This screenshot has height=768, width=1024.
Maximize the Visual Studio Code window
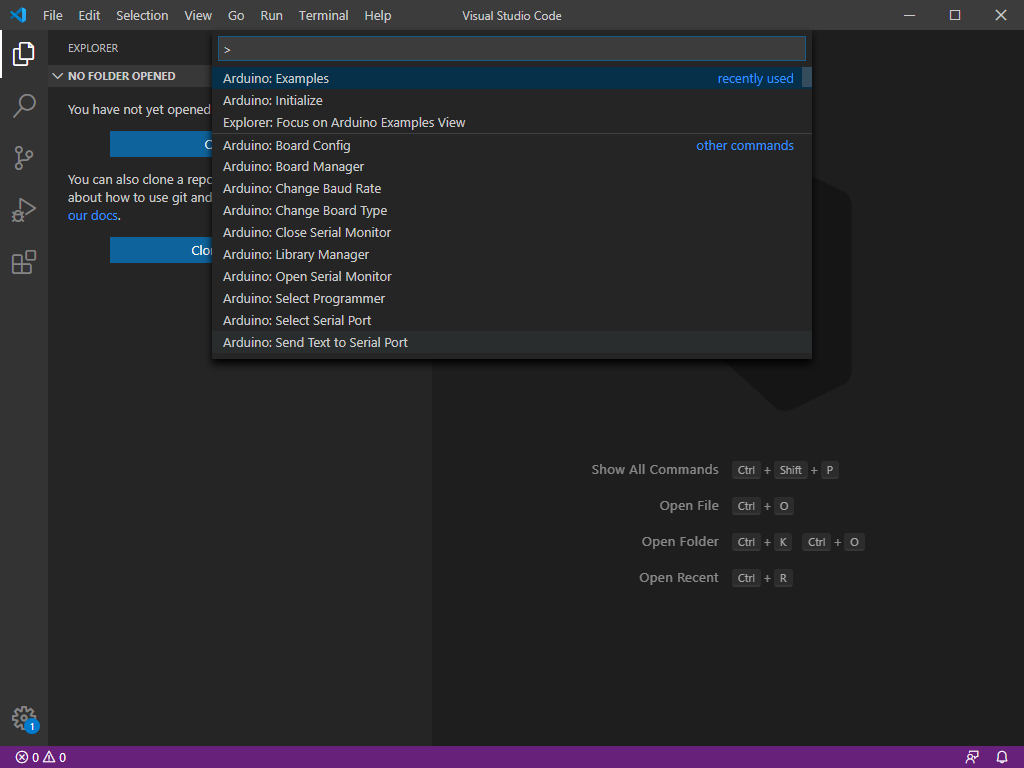point(955,15)
